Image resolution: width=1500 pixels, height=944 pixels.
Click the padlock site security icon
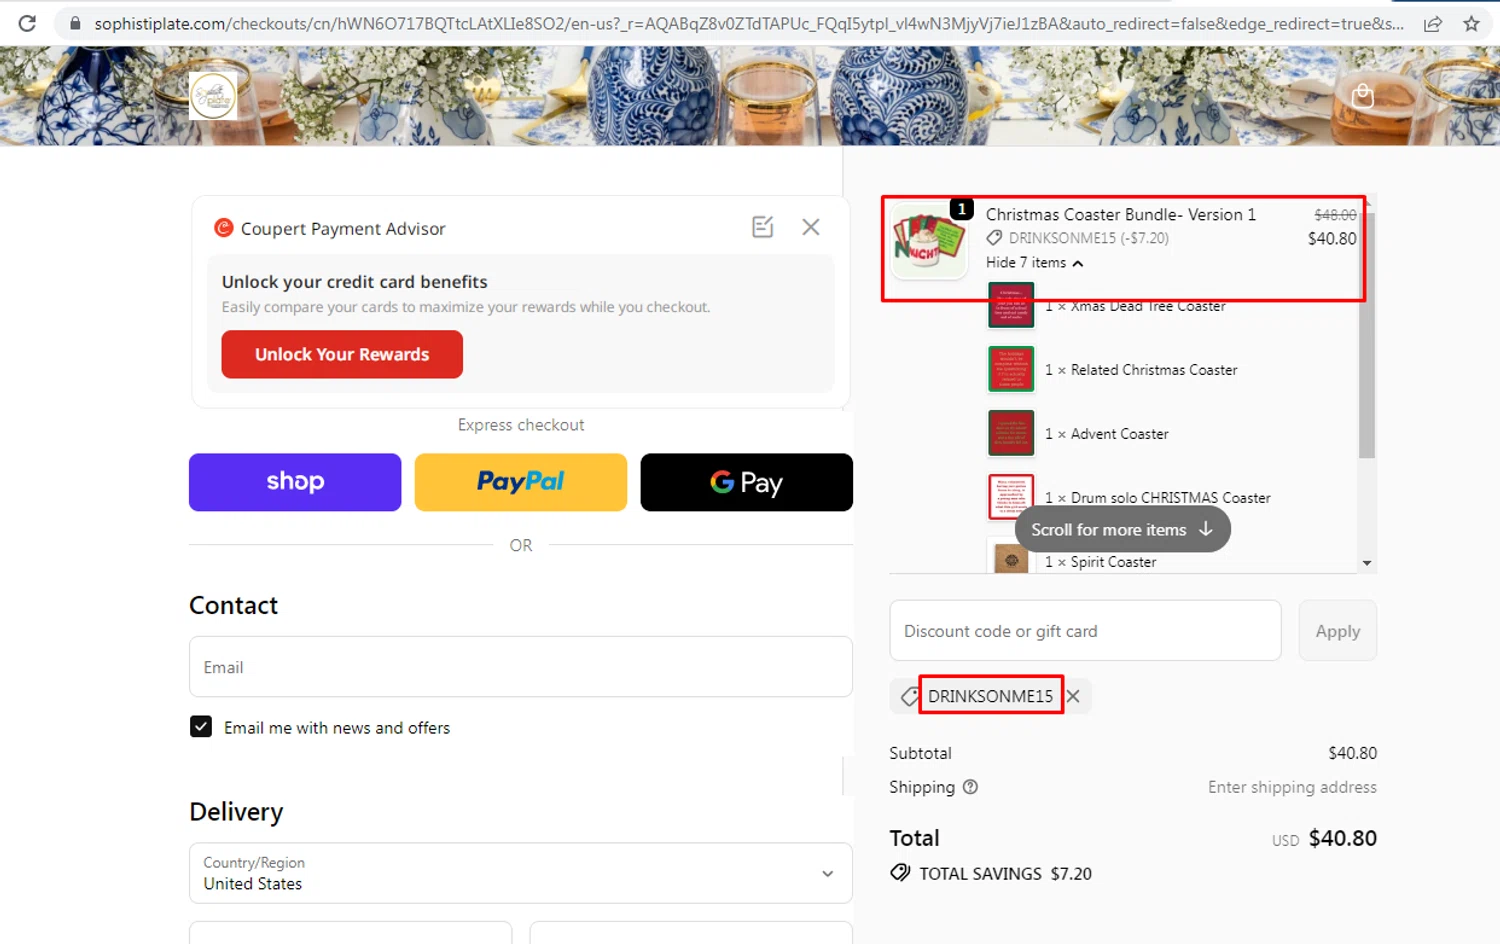(x=75, y=23)
